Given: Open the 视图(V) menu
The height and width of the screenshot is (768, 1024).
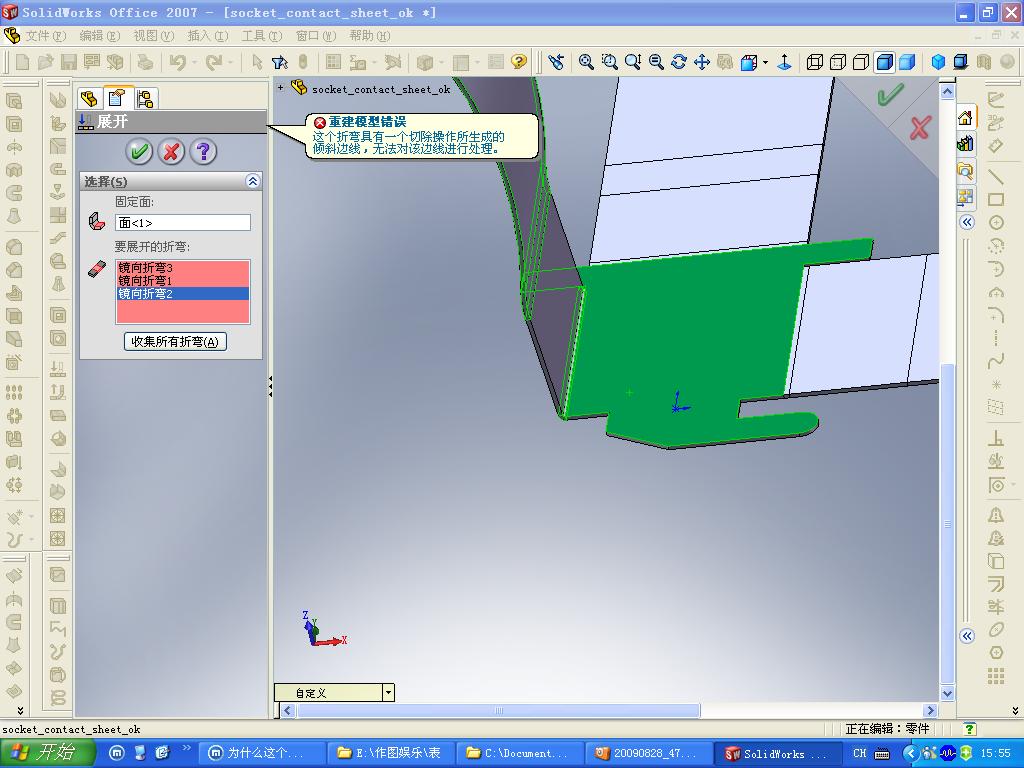Looking at the screenshot, I should point(153,35).
